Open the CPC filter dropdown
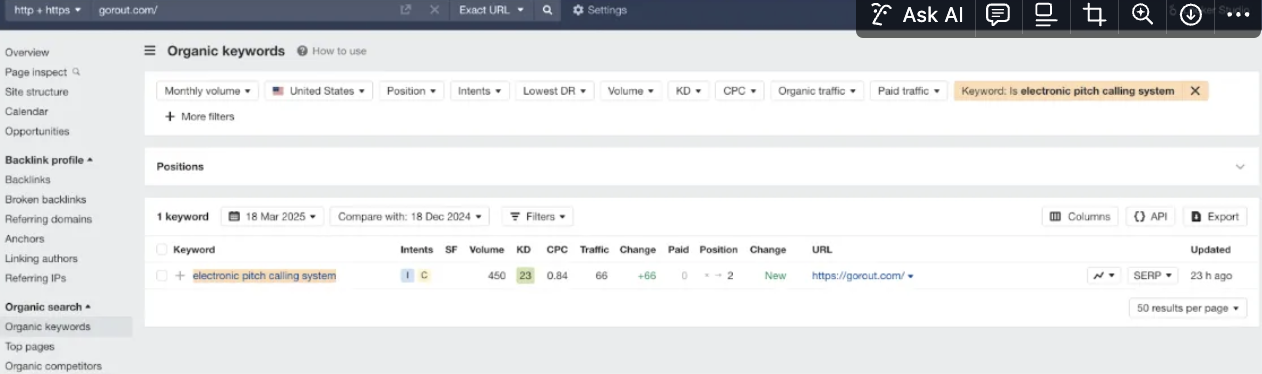 [x=740, y=91]
